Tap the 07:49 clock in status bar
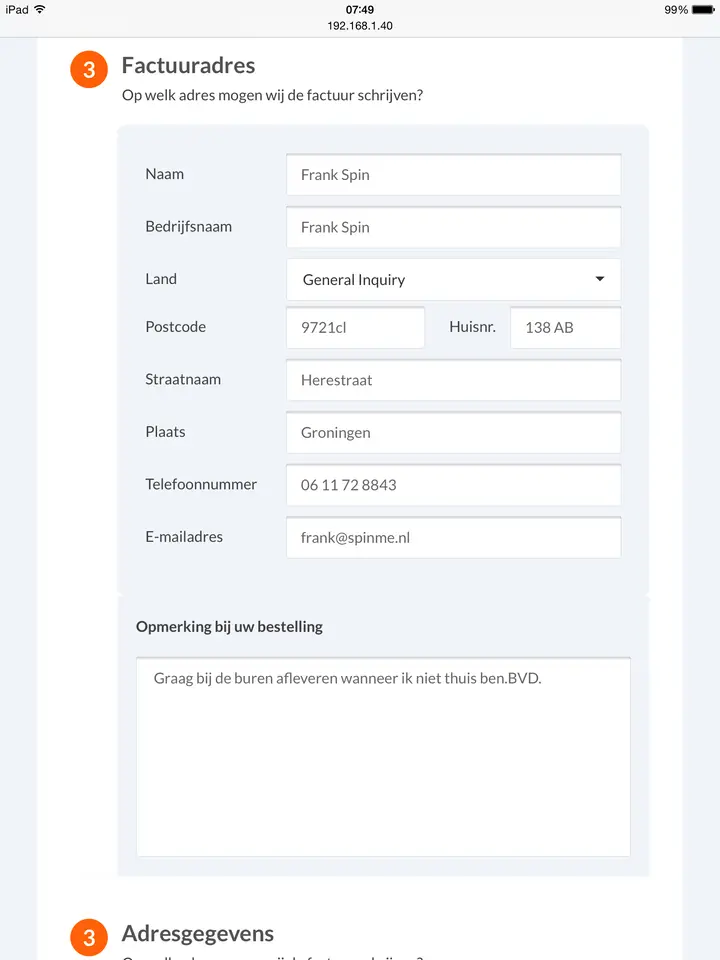Image resolution: width=720 pixels, height=960 pixels. click(360, 10)
